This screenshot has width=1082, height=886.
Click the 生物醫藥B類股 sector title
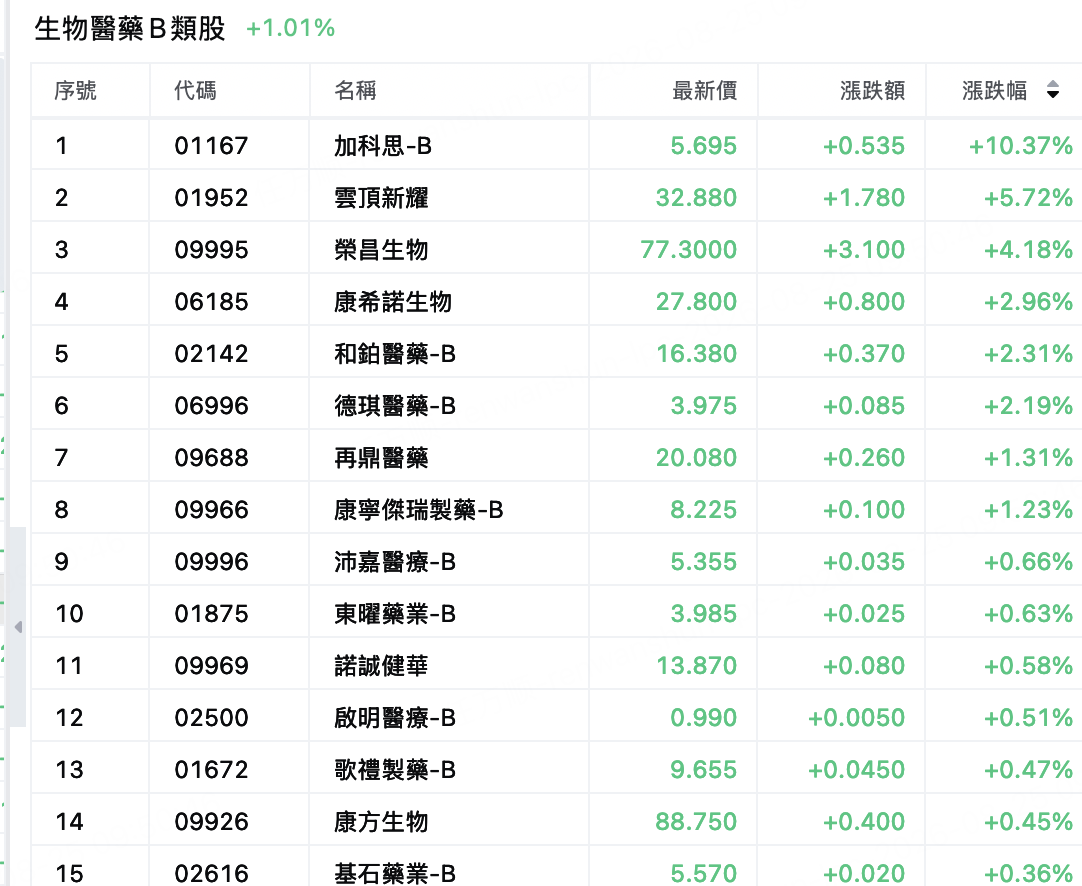click(x=130, y=28)
